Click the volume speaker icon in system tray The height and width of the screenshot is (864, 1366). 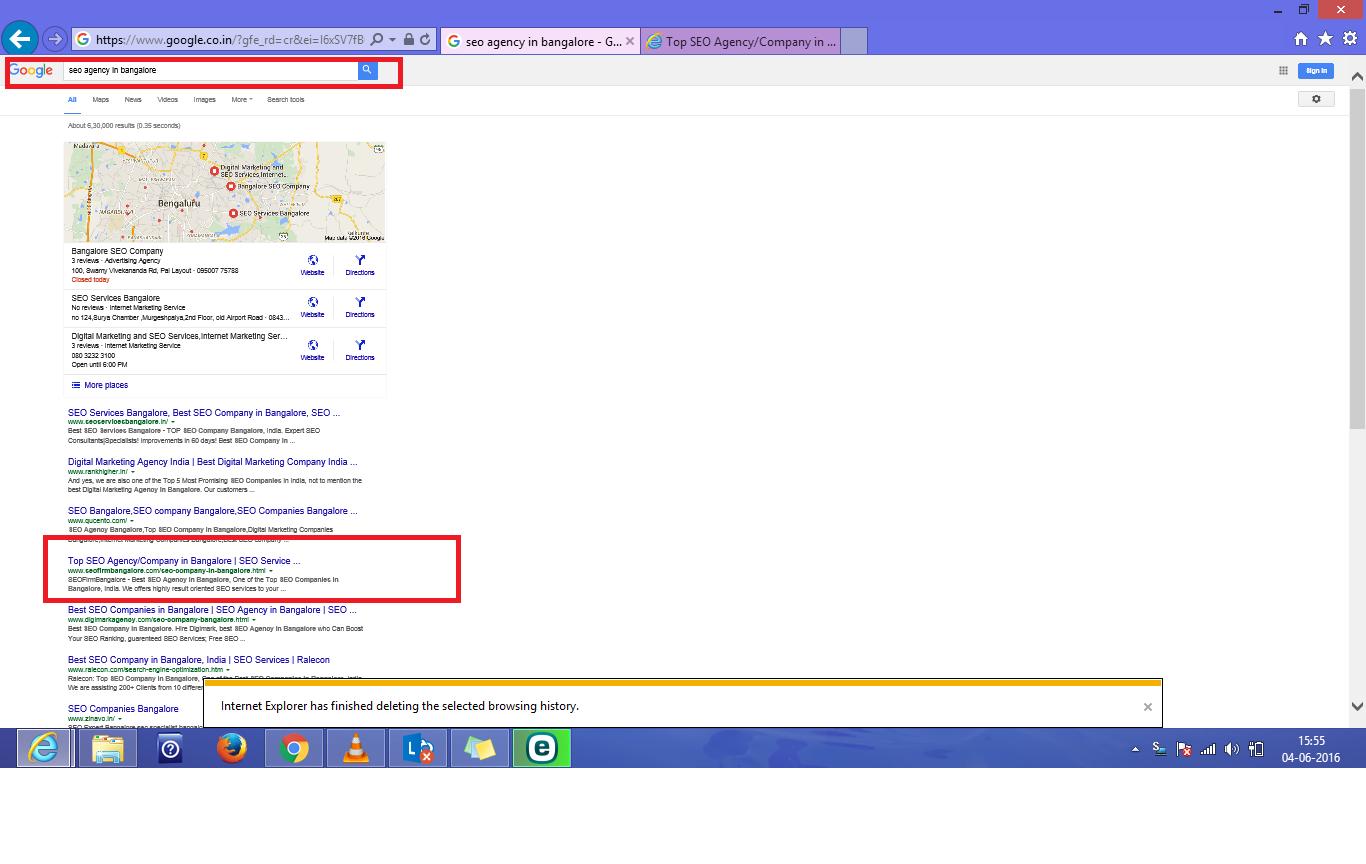pos(1232,748)
